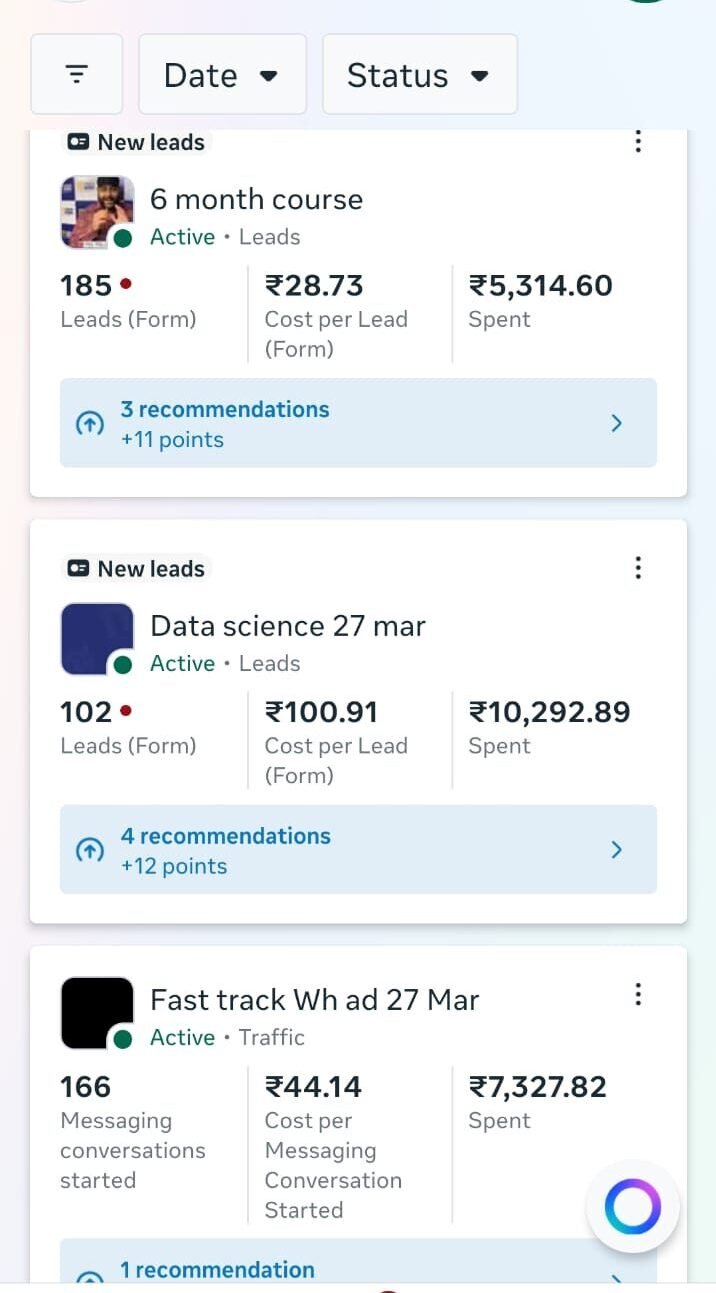Open more options for 6 month course
716x1293 pixels.
click(x=638, y=142)
